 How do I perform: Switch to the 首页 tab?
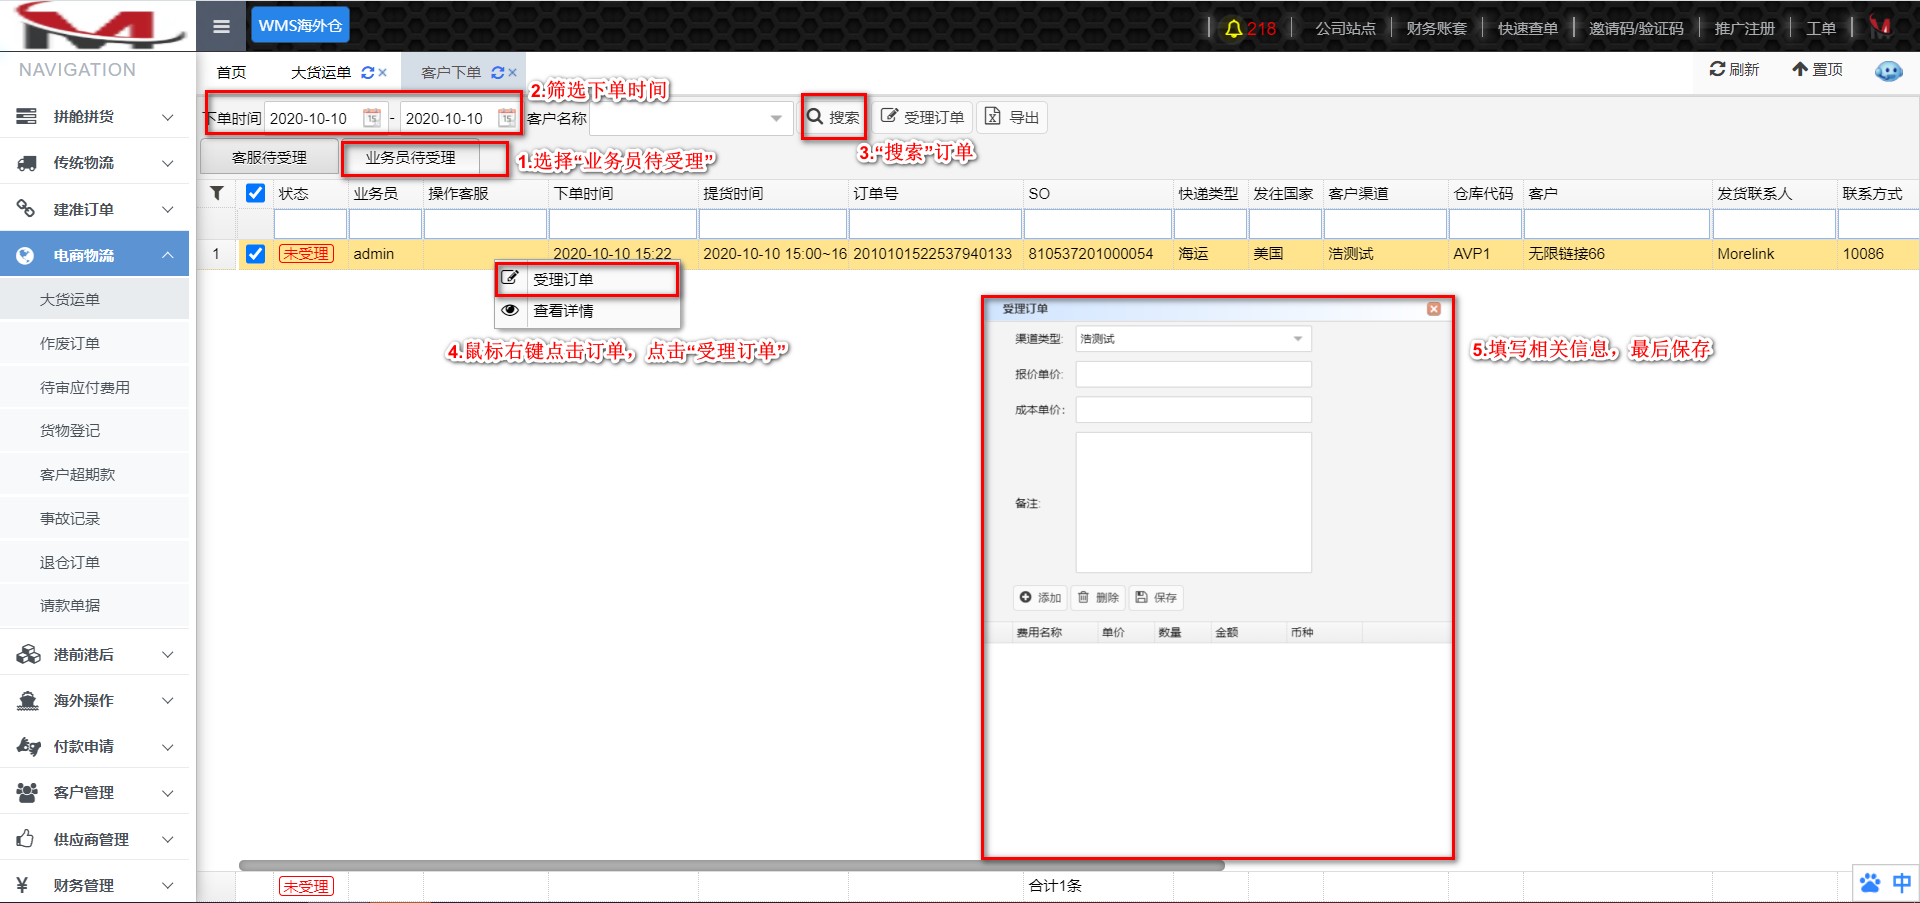coord(232,73)
